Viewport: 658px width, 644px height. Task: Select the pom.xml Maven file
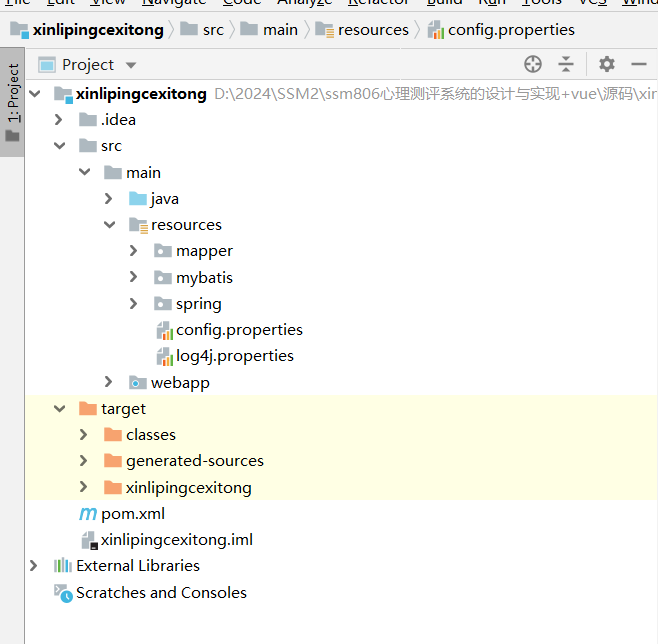[x=132, y=514]
